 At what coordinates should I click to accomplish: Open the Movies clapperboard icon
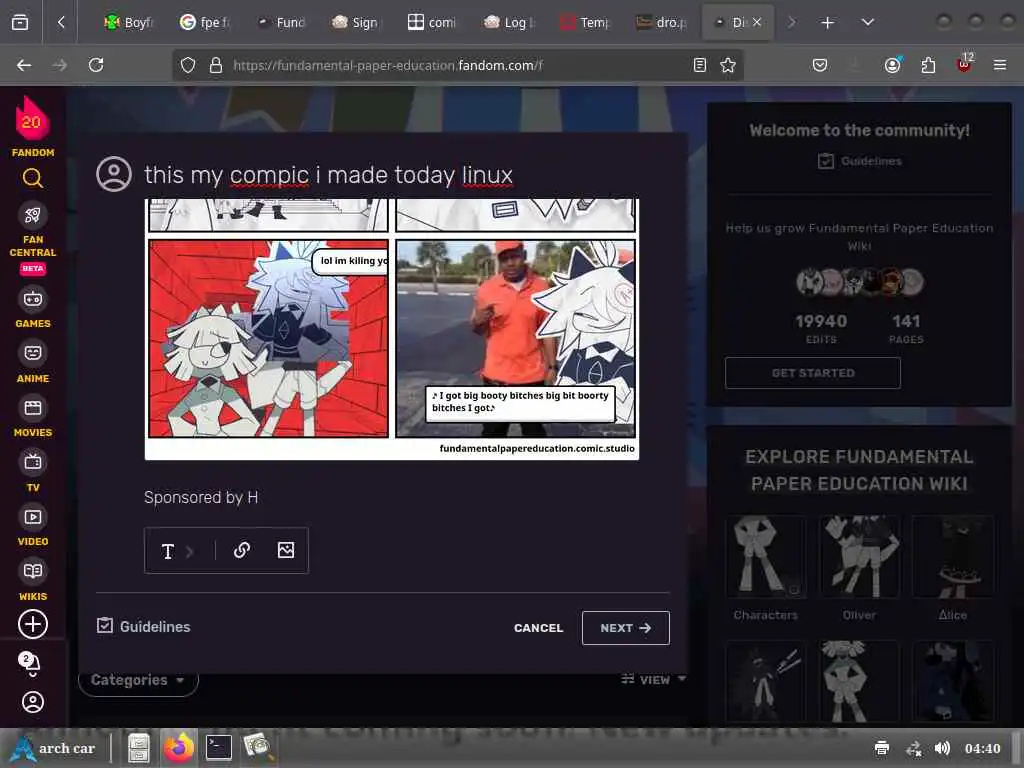click(x=33, y=408)
